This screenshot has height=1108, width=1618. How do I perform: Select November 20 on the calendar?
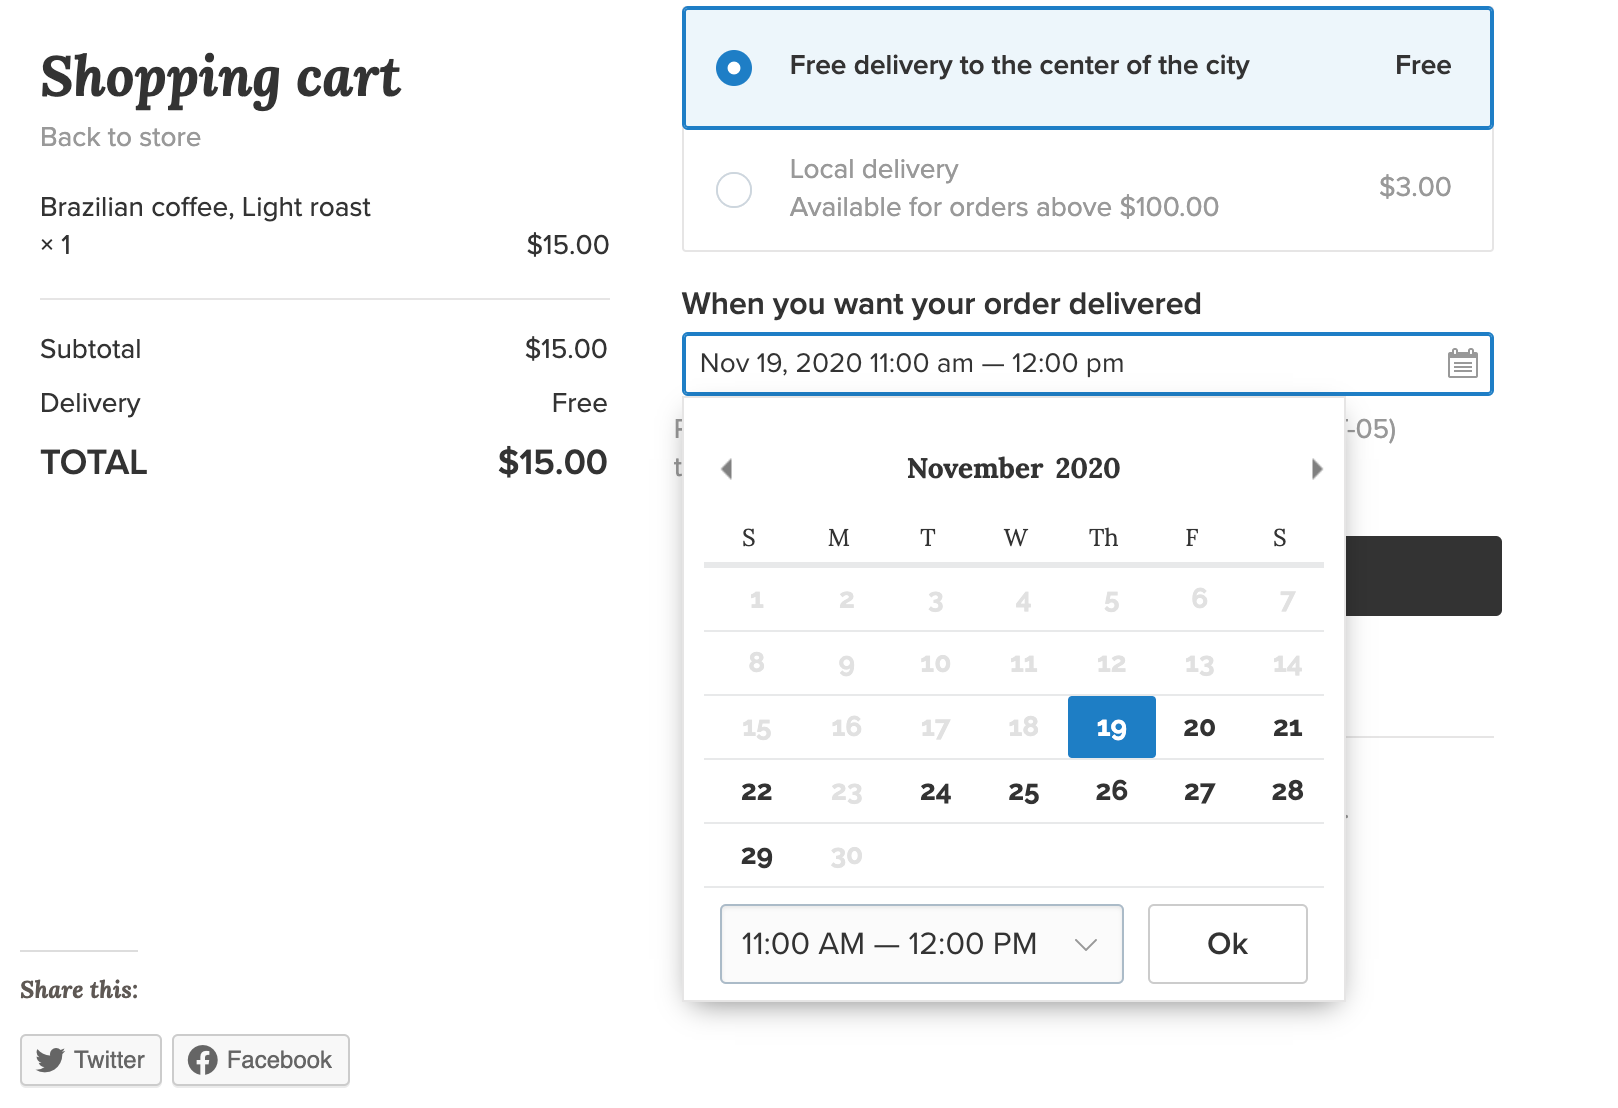click(1199, 727)
